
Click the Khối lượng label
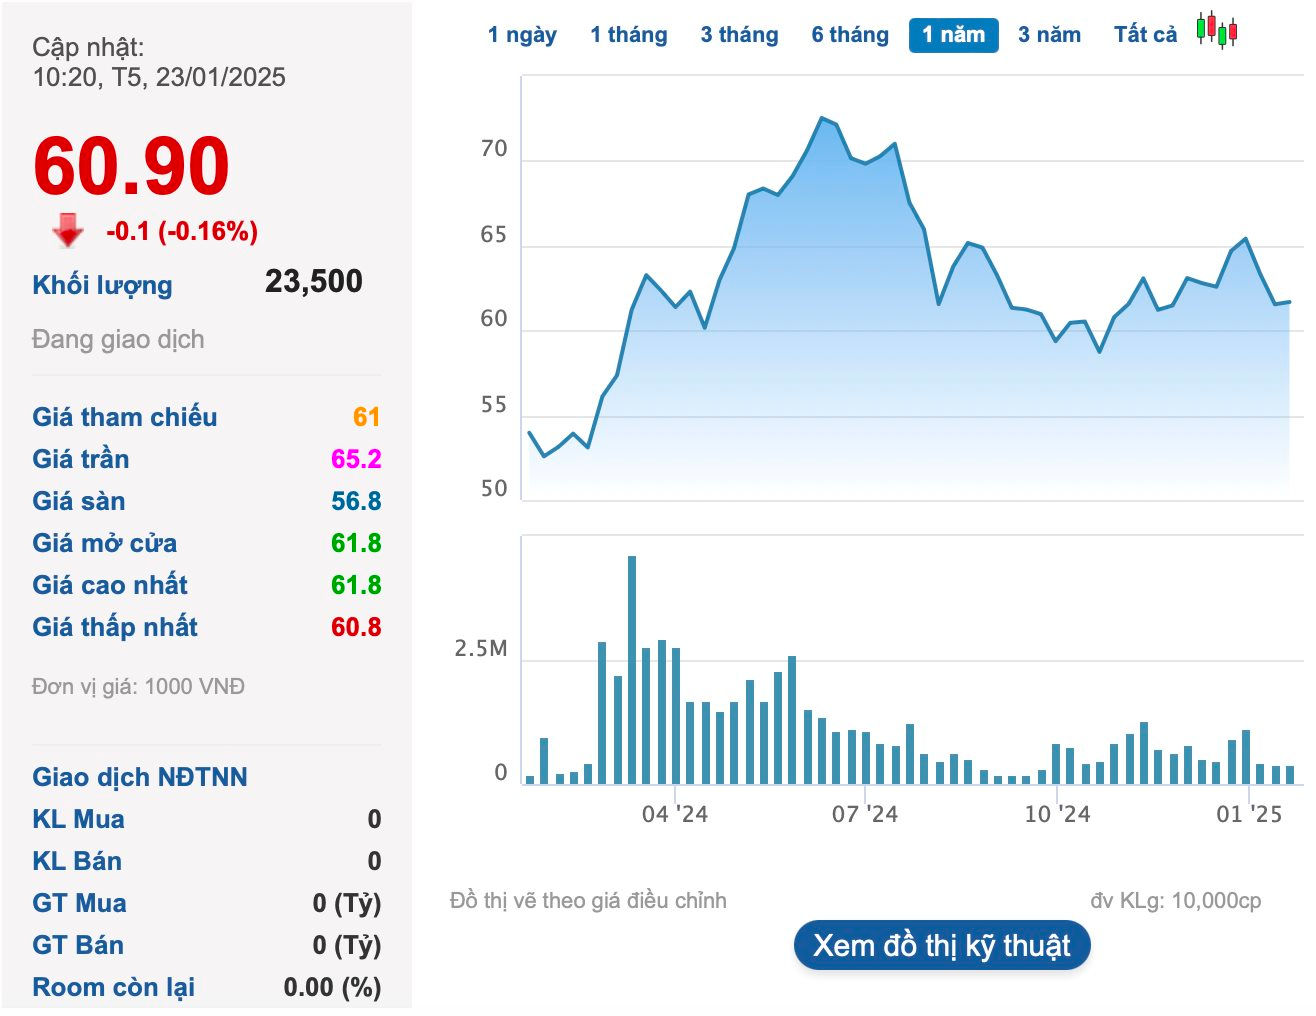[x=102, y=285]
